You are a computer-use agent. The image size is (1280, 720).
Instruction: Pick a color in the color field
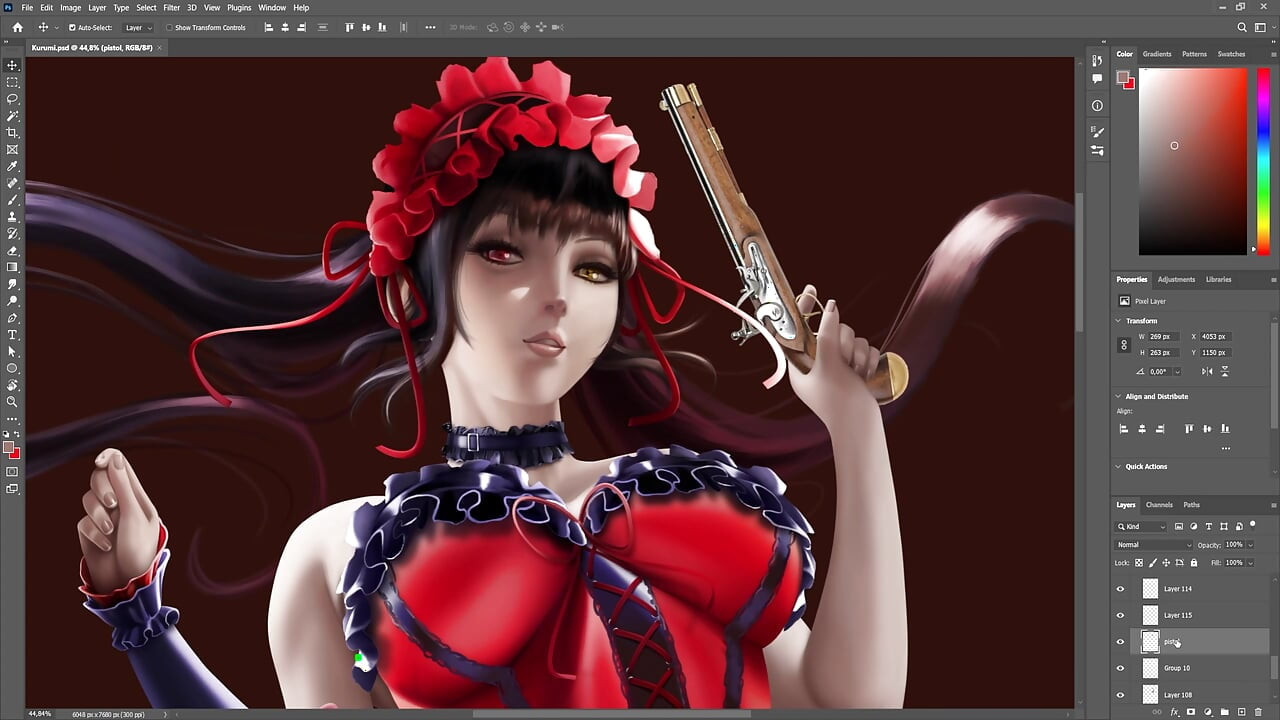[1193, 161]
